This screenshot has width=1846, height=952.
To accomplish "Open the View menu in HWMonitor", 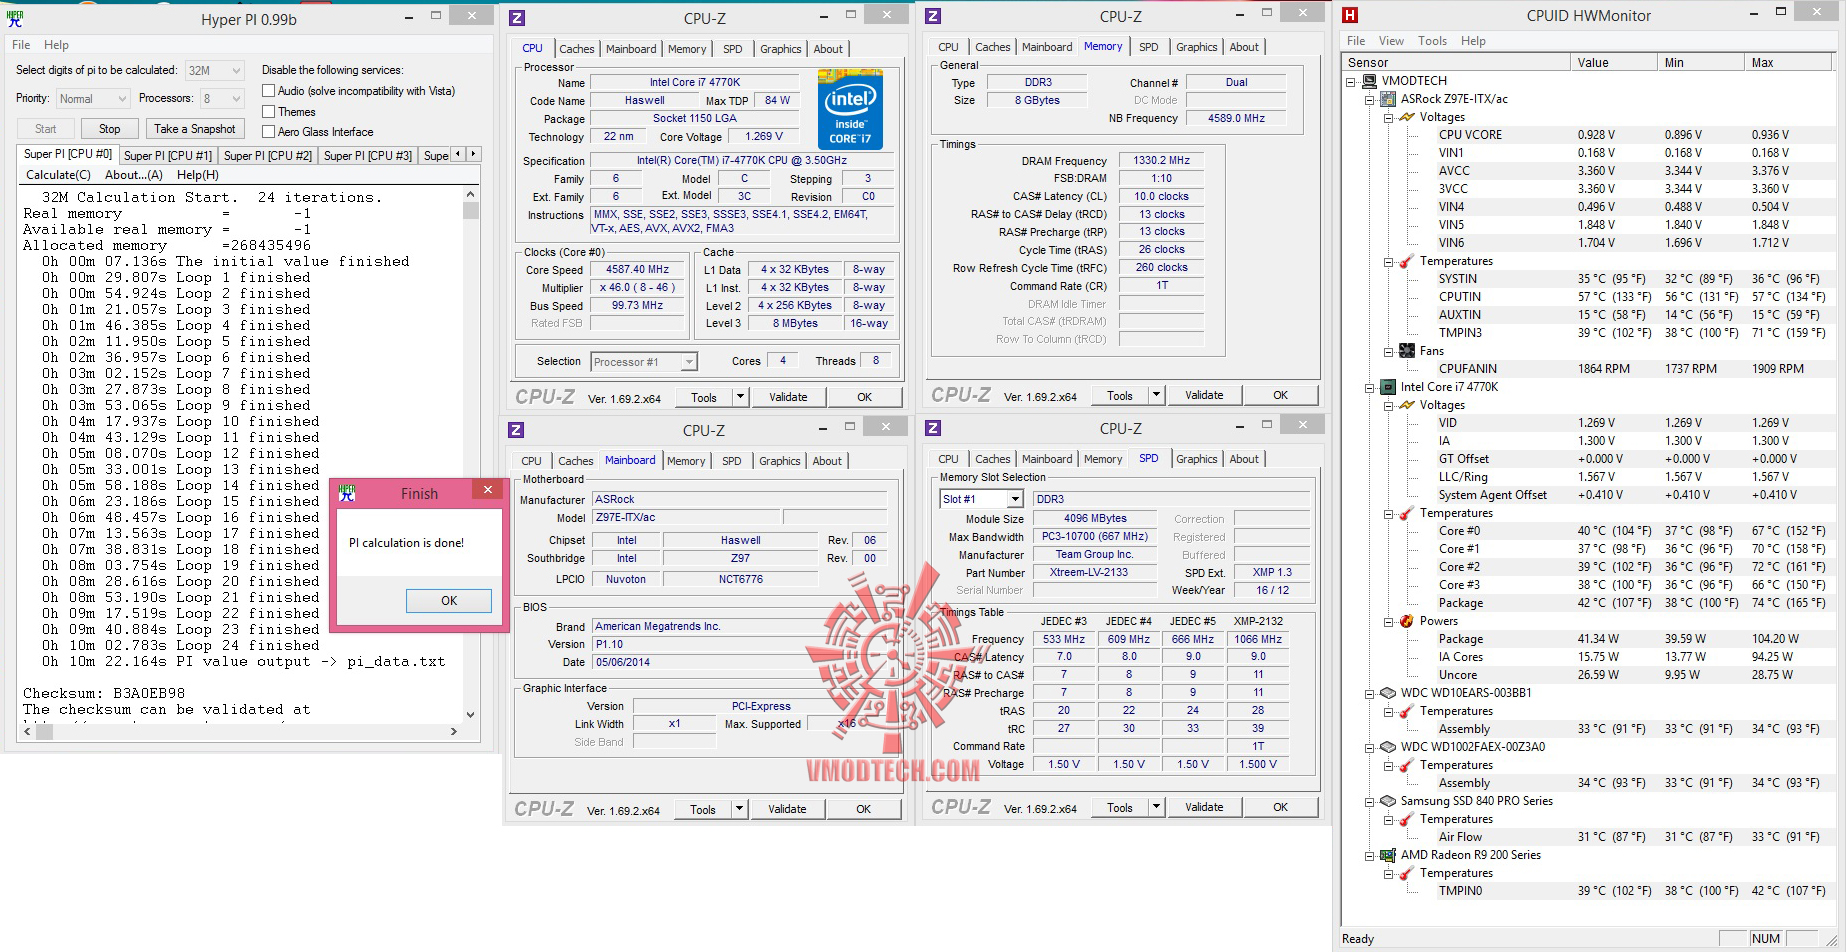I will pos(1391,41).
